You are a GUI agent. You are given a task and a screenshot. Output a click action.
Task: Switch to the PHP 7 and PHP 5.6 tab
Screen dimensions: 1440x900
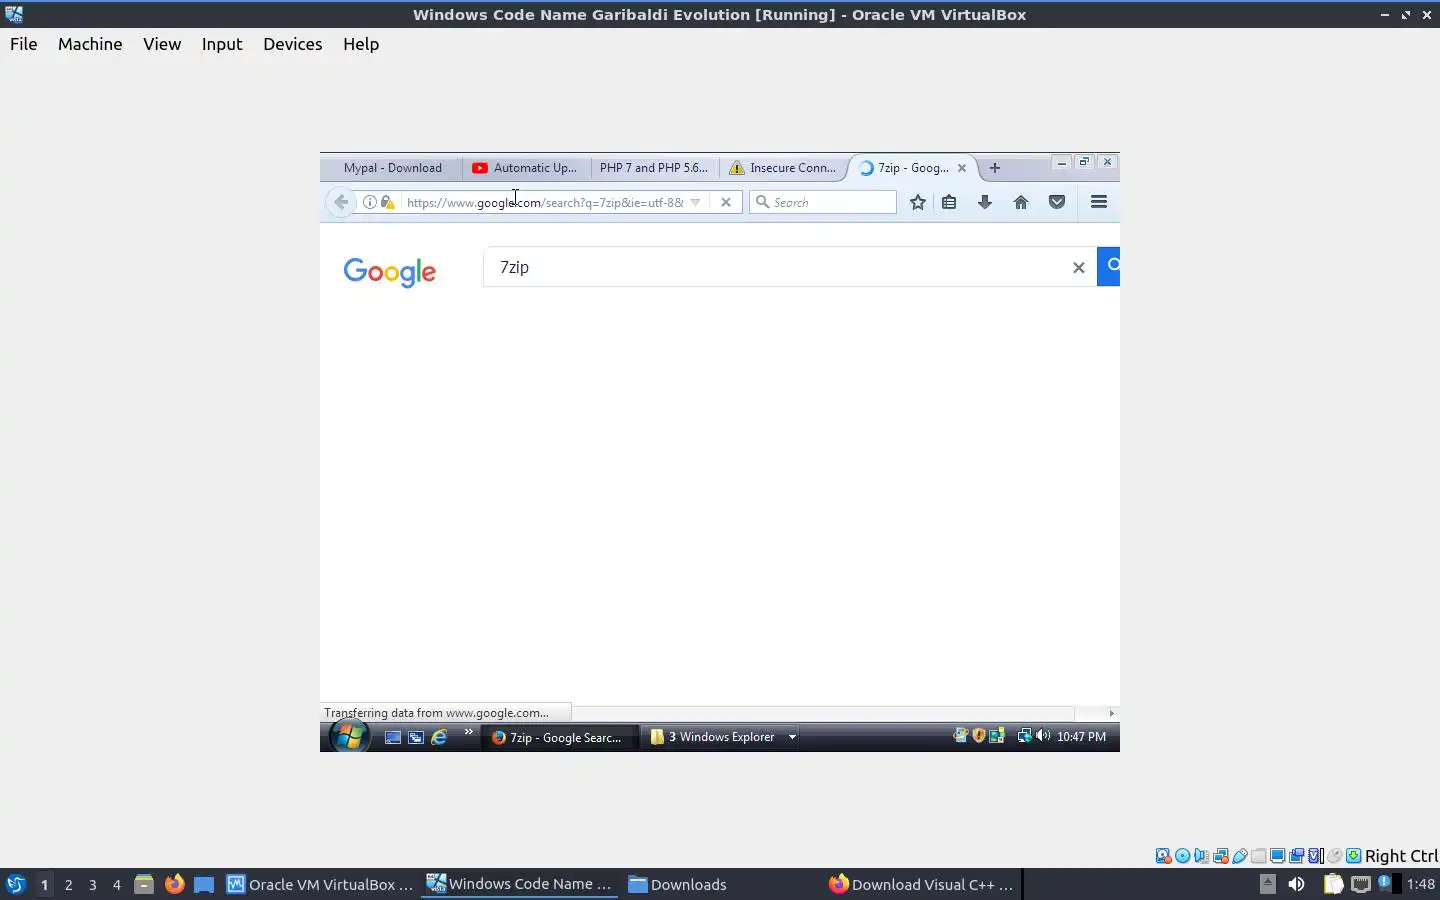click(x=654, y=168)
